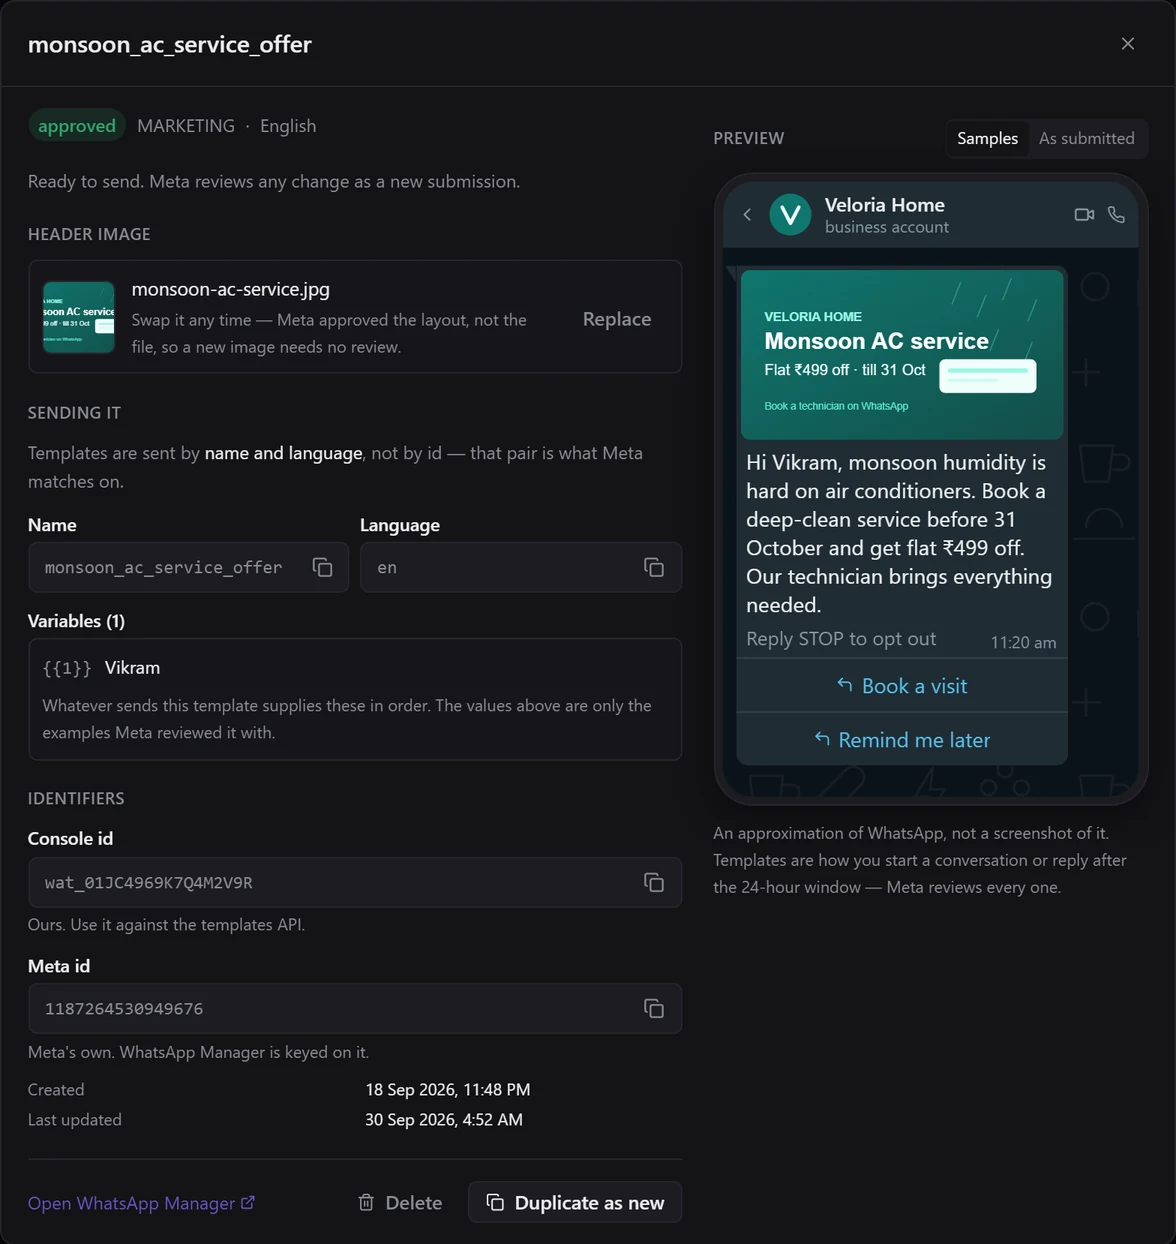Click the {{1}} variable placeholder
Screen dimensions: 1176x1244
67,668
